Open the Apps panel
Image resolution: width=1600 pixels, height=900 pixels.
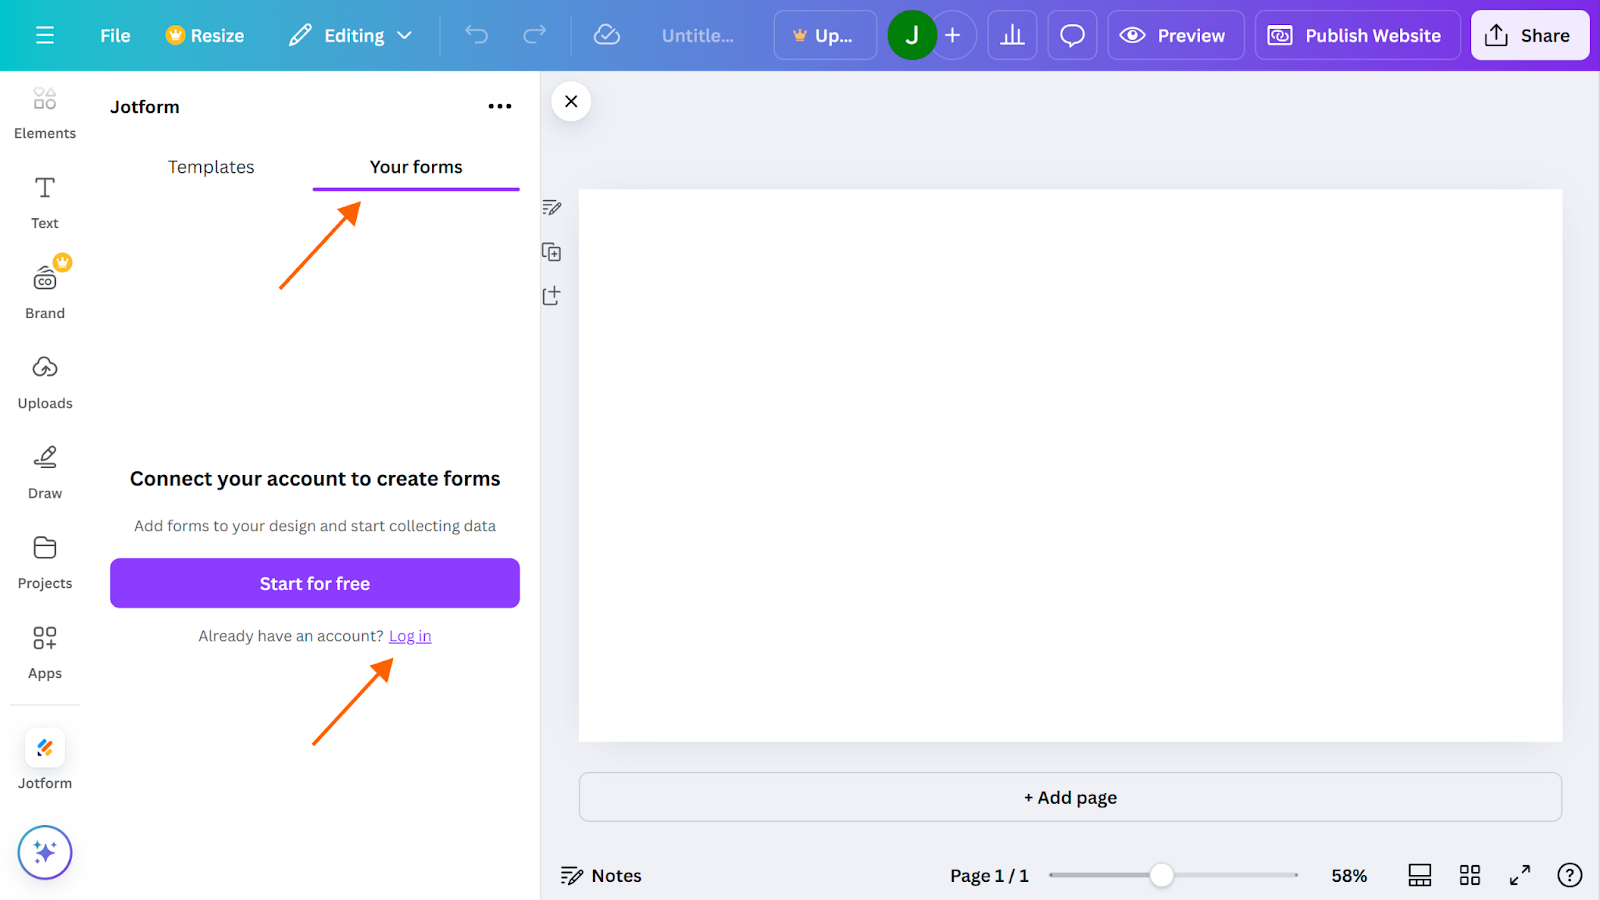pos(44,650)
